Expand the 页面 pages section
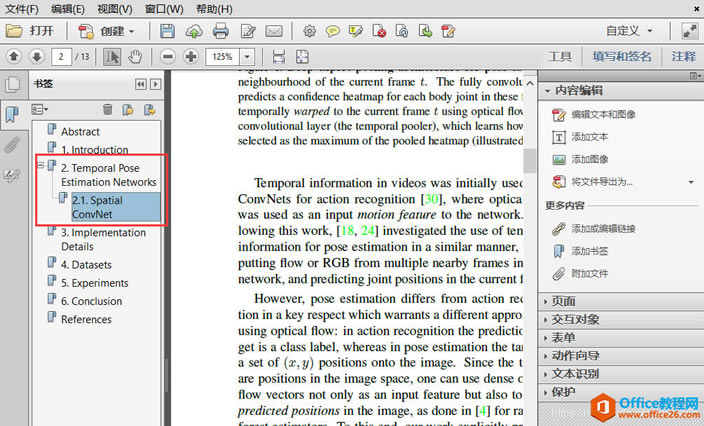This screenshot has width=704, height=426. coord(621,301)
